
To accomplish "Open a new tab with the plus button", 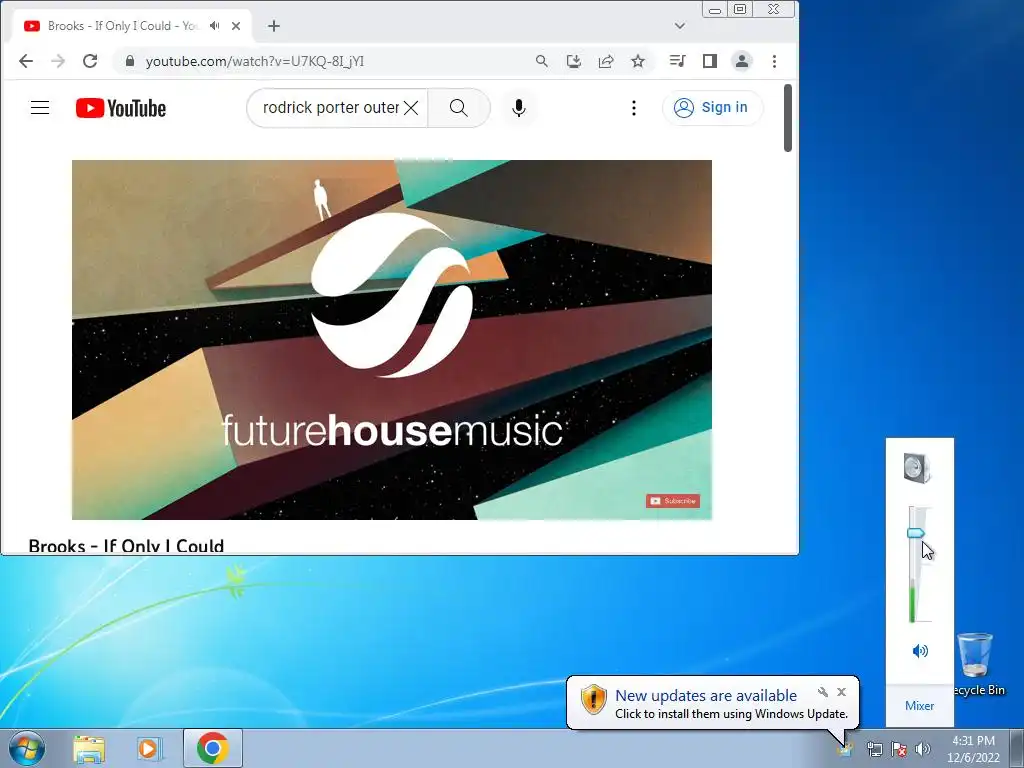I will [x=274, y=26].
